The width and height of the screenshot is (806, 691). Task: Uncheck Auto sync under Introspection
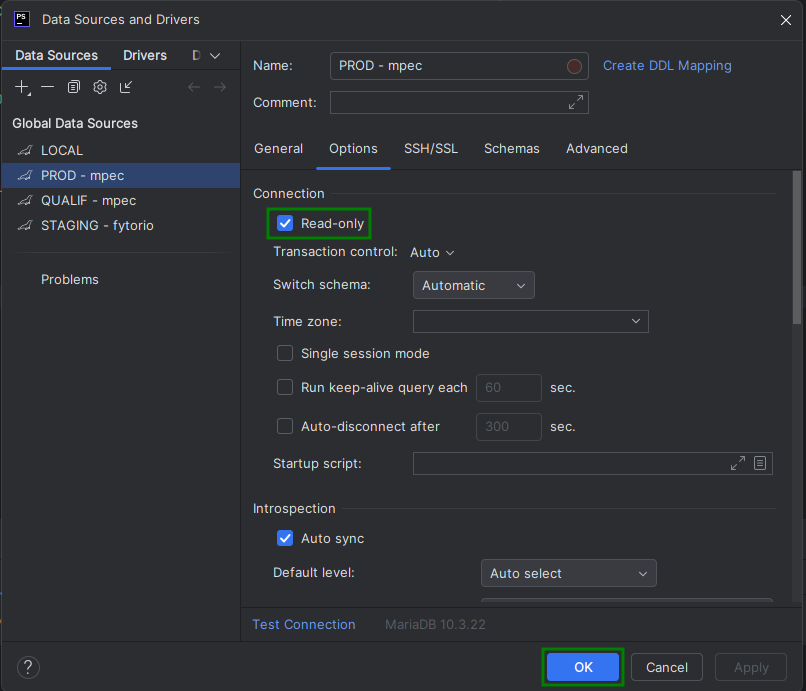(285, 538)
